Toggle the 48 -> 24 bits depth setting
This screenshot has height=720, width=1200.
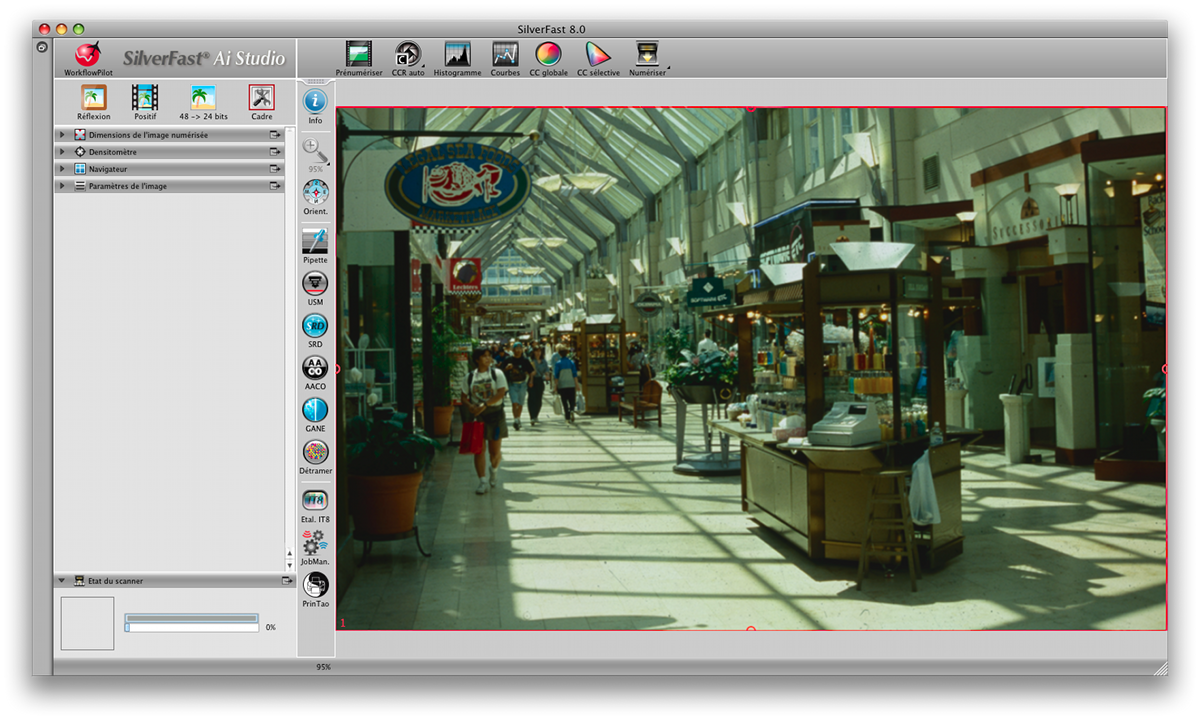point(203,98)
